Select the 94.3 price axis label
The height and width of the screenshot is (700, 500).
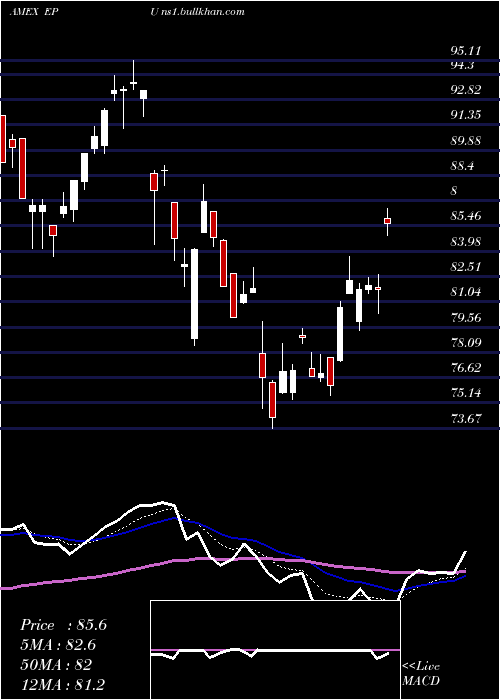pos(462,65)
